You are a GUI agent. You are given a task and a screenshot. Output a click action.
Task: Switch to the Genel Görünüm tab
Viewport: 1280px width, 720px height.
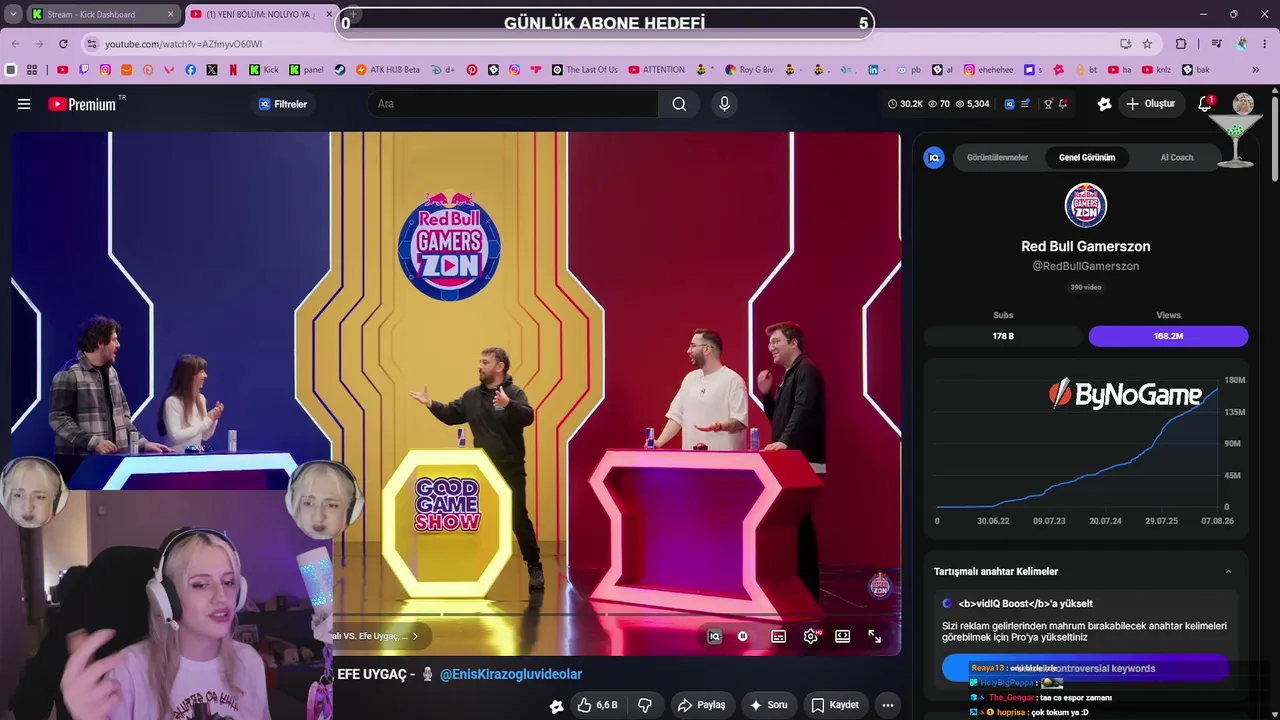1087,158
